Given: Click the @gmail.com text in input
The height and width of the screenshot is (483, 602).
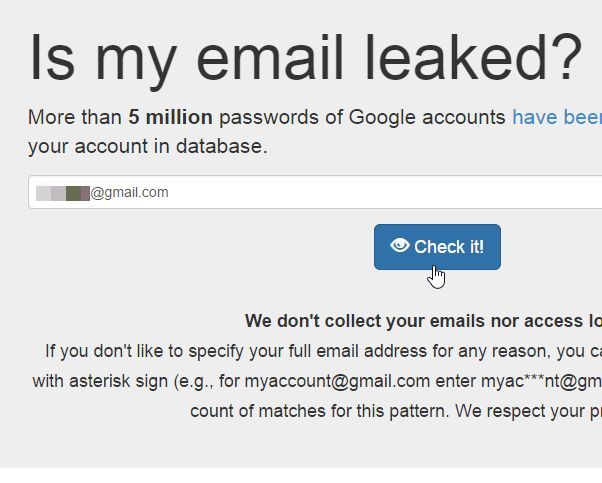Looking at the screenshot, I should (x=129, y=193).
